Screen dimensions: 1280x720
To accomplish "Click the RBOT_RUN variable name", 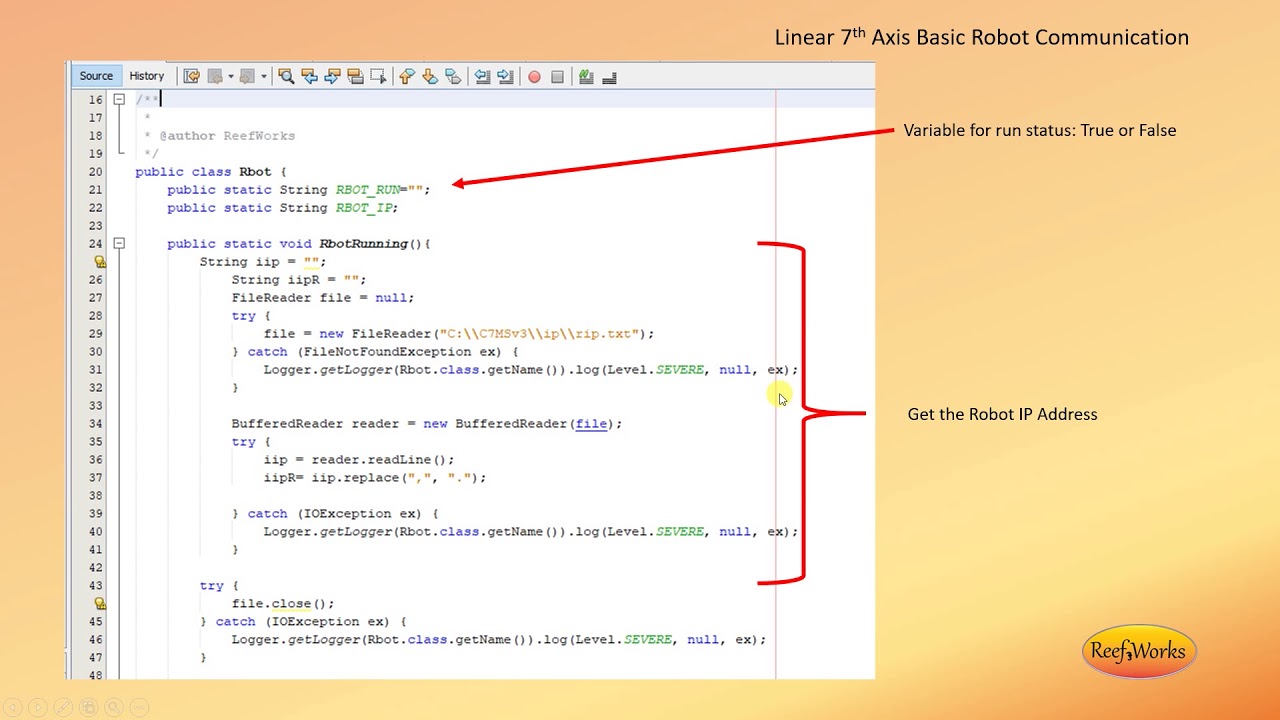I will [367, 189].
